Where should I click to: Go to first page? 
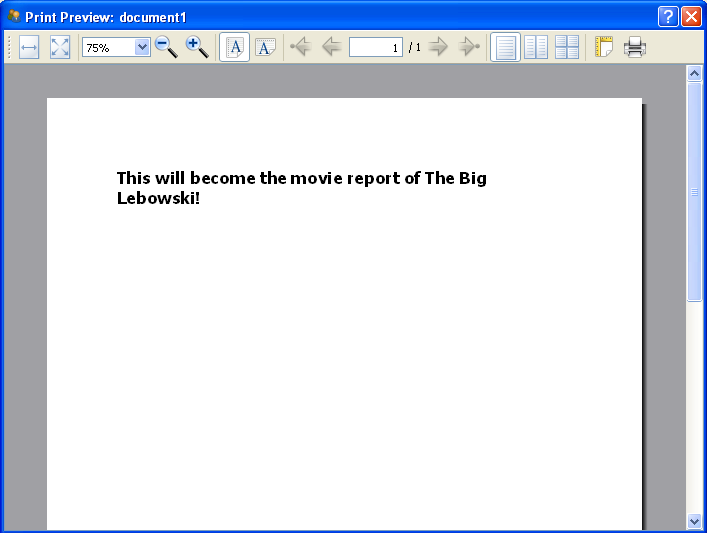[x=301, y=46]
